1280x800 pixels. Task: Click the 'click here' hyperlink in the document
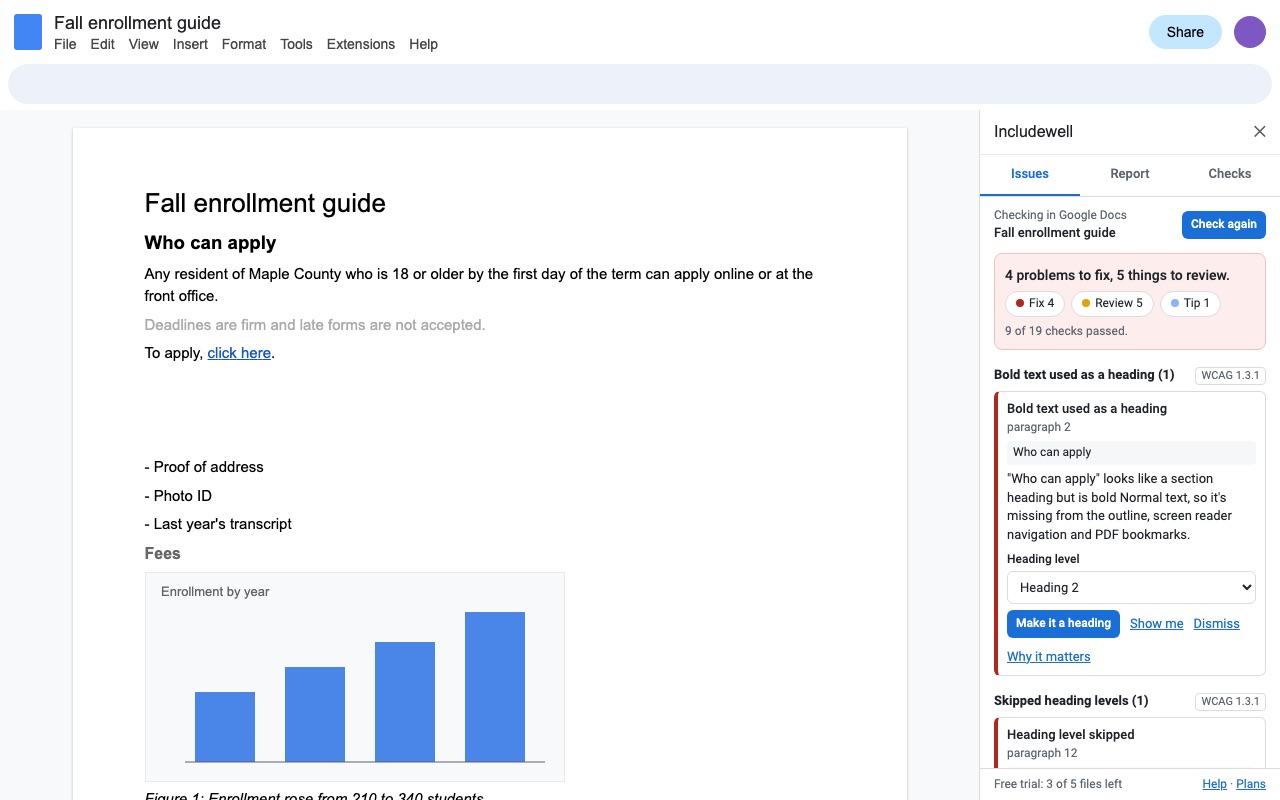239,353
